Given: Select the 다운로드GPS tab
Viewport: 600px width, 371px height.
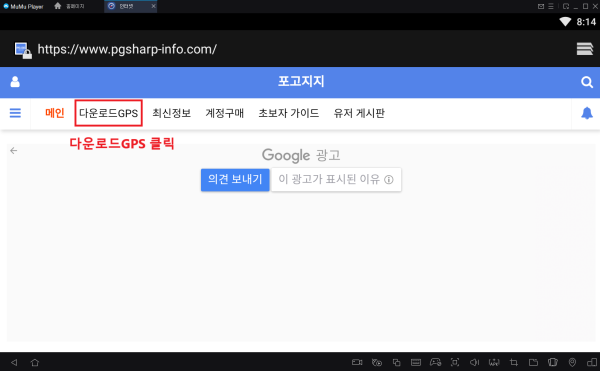Looking at the screenshot, I should click(109, 113).
